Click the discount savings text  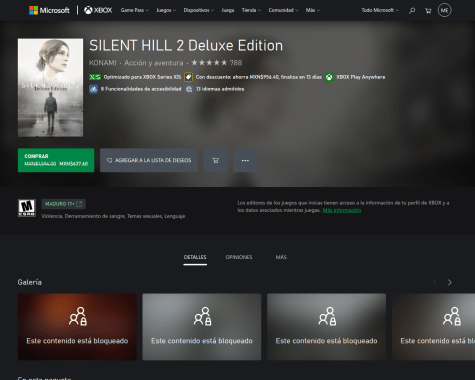tap(259, 77)
